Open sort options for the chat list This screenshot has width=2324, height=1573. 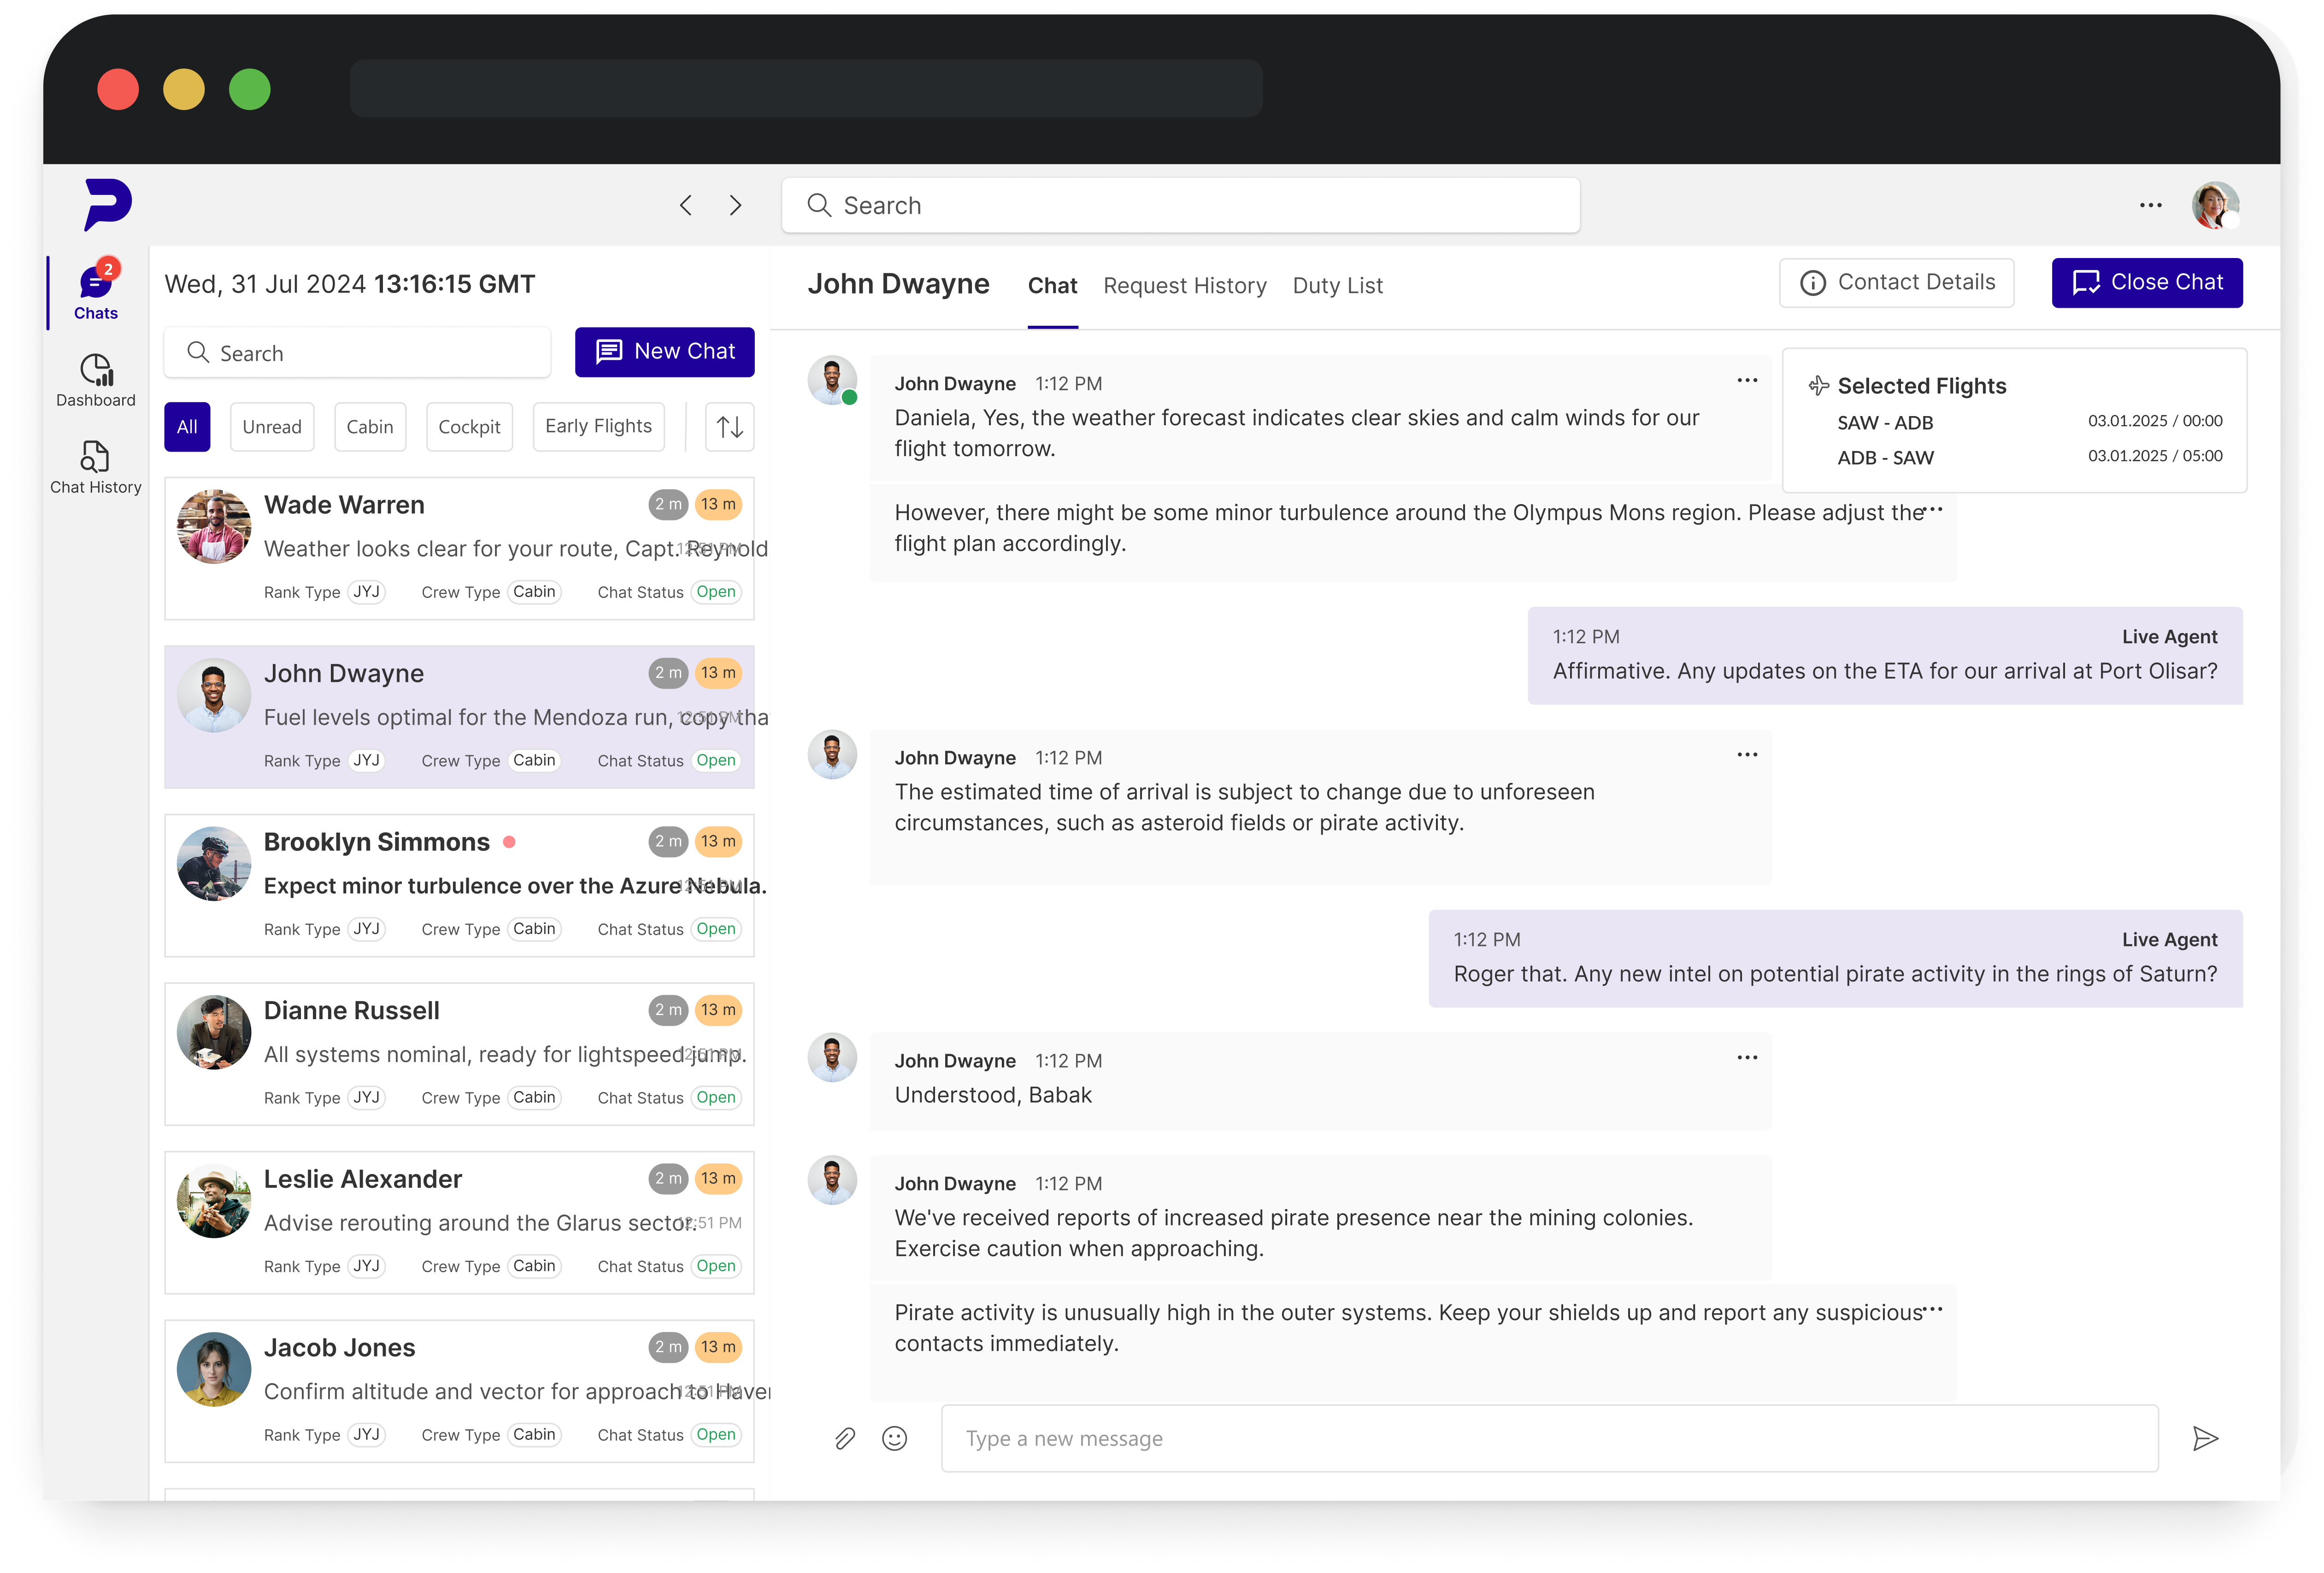(x=729, y=426)
